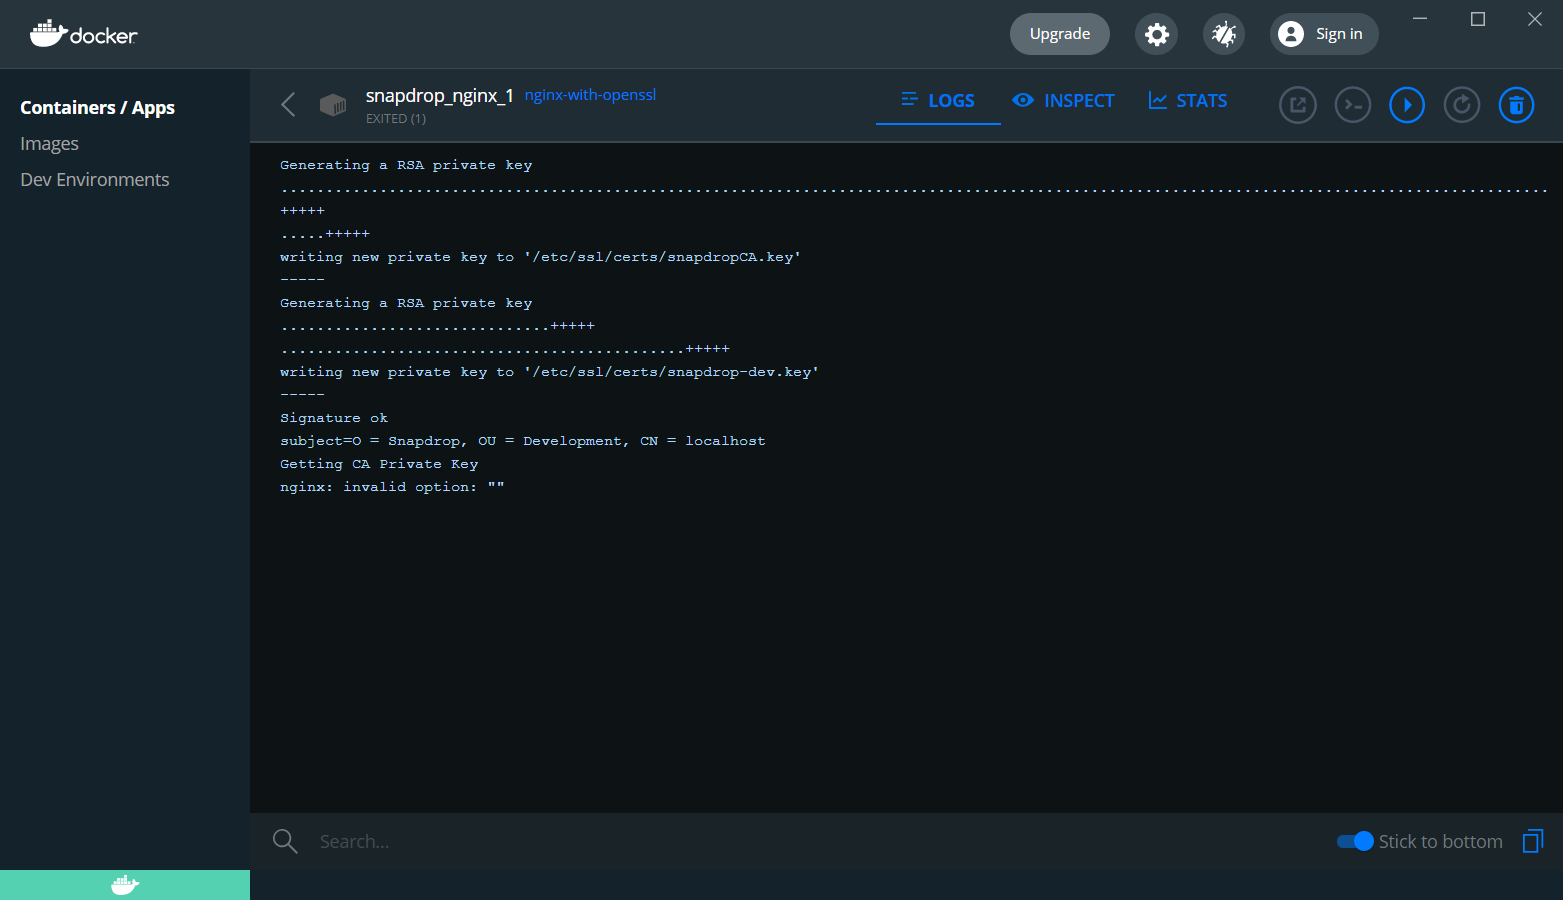Open container in browser icon
The image size is (1563, 900).
click(1297, 105)
